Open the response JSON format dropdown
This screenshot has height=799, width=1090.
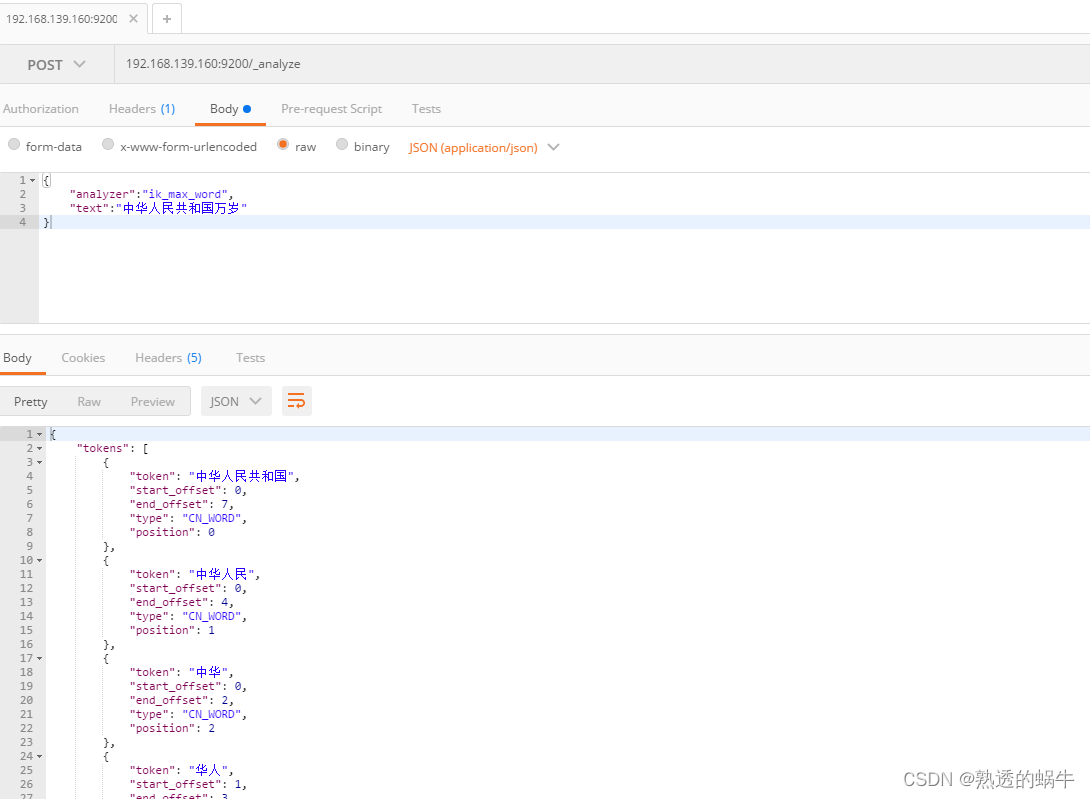click(x=236, y=401)
